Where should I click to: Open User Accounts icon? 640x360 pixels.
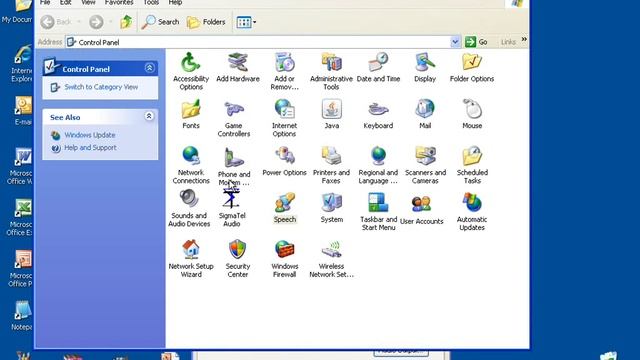tap(421, 204)
